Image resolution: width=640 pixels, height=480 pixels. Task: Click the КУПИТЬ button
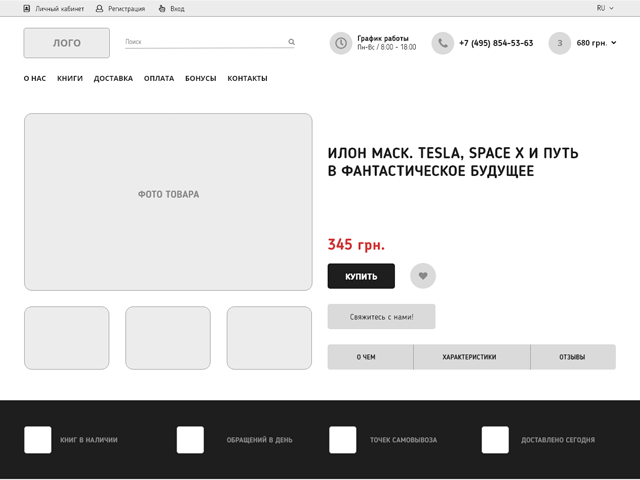[361, 276]
